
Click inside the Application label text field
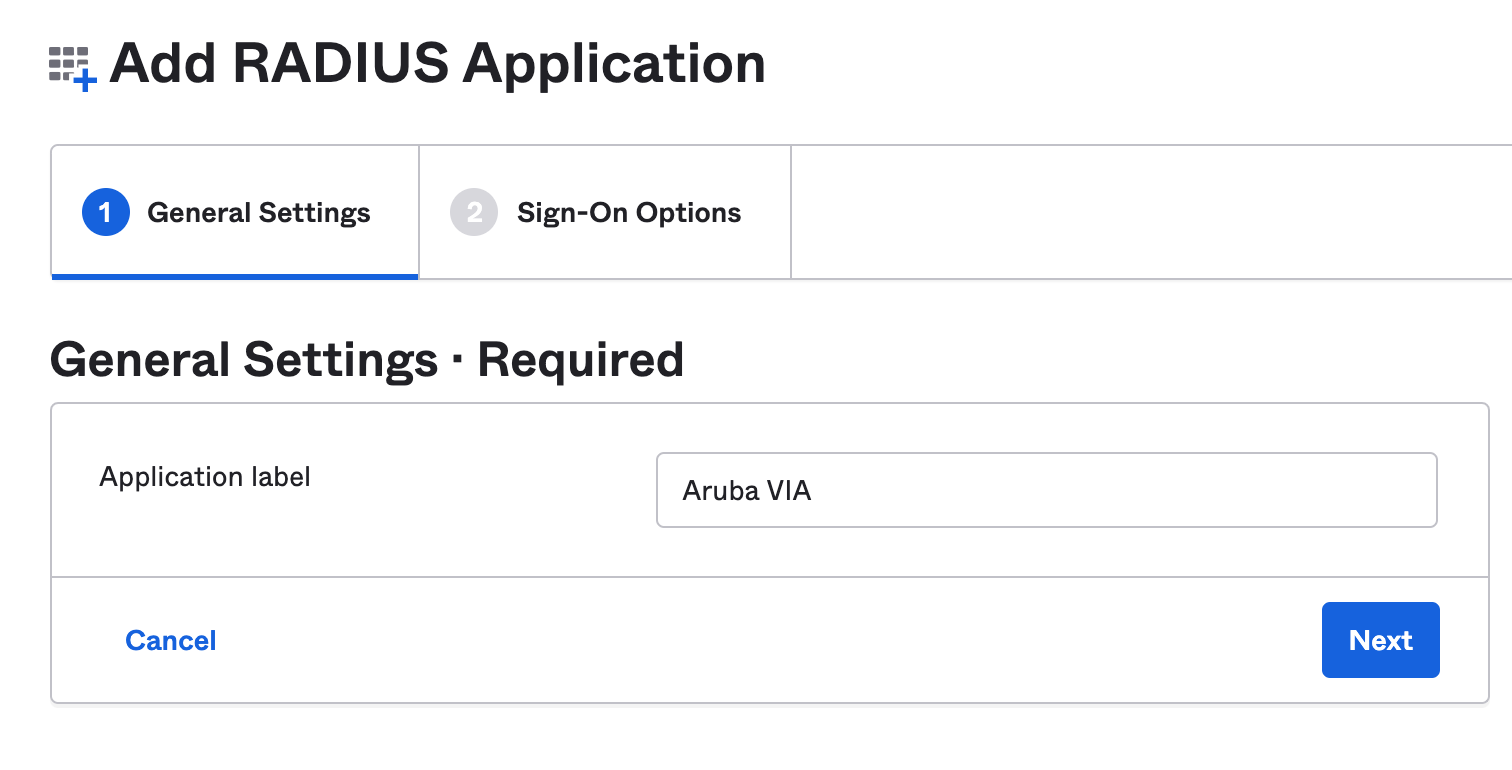tap(1046, 490)
